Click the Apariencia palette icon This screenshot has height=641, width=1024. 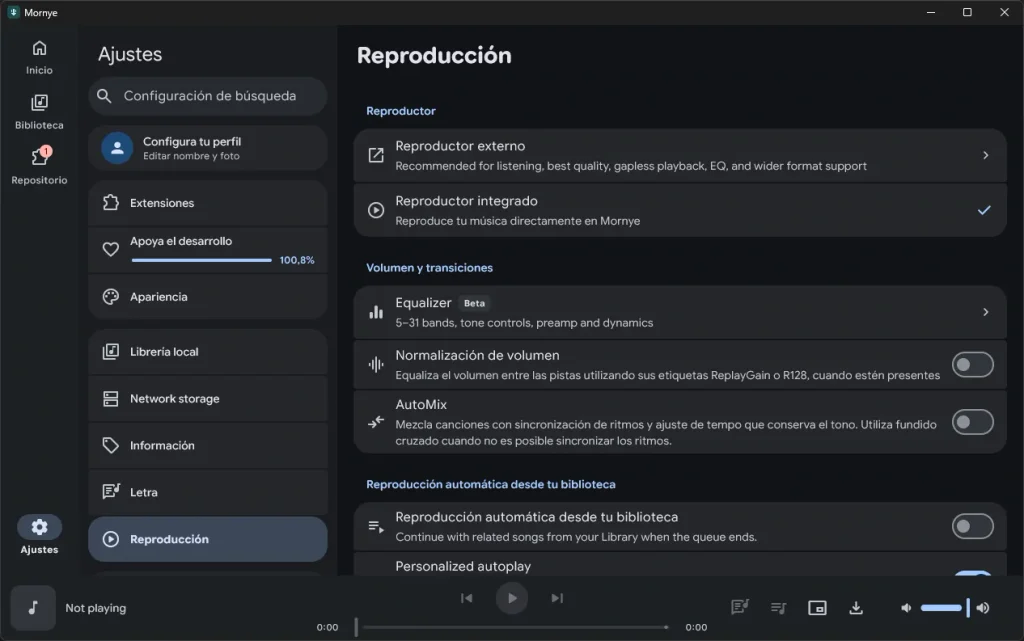111,297
